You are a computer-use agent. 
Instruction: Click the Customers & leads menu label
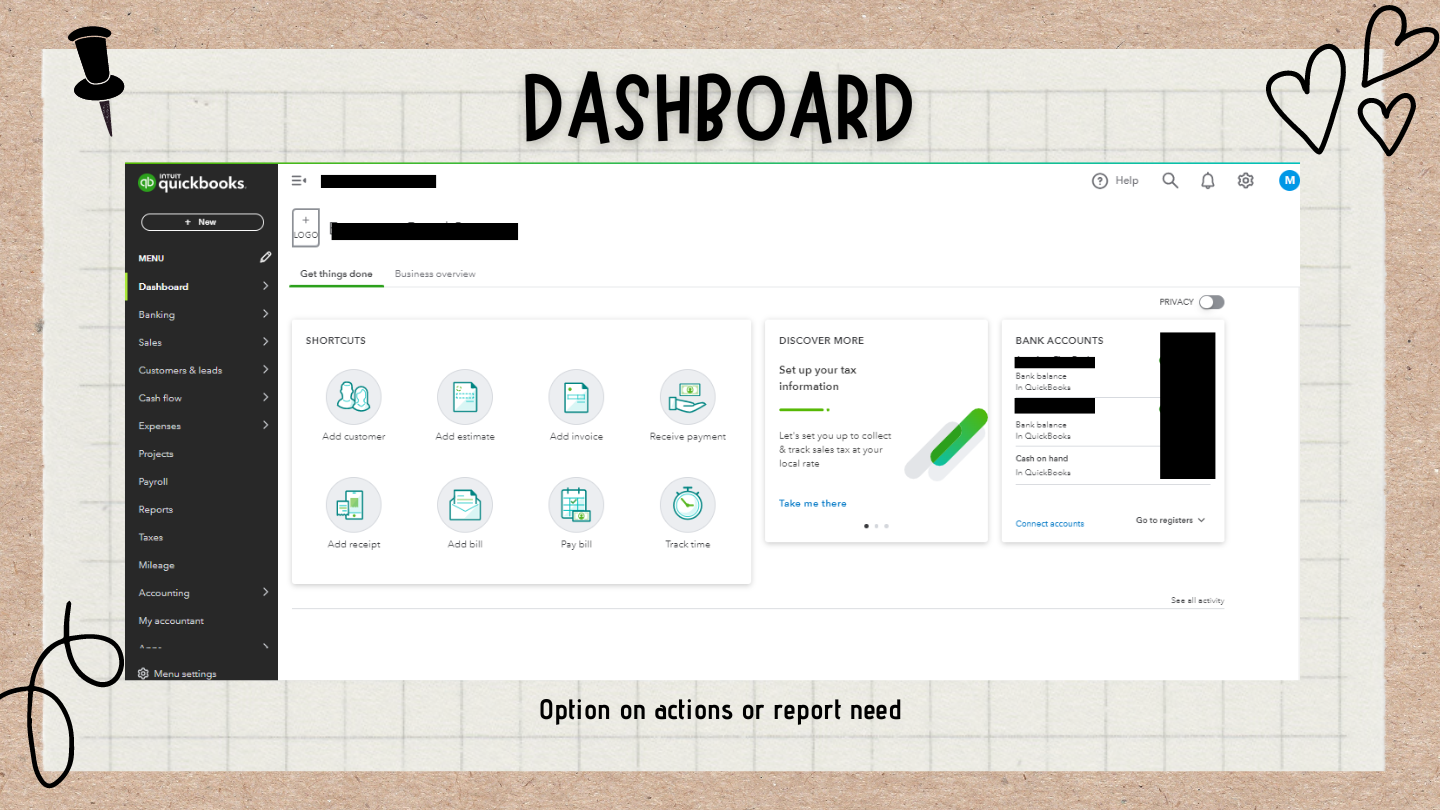point(180,371)
